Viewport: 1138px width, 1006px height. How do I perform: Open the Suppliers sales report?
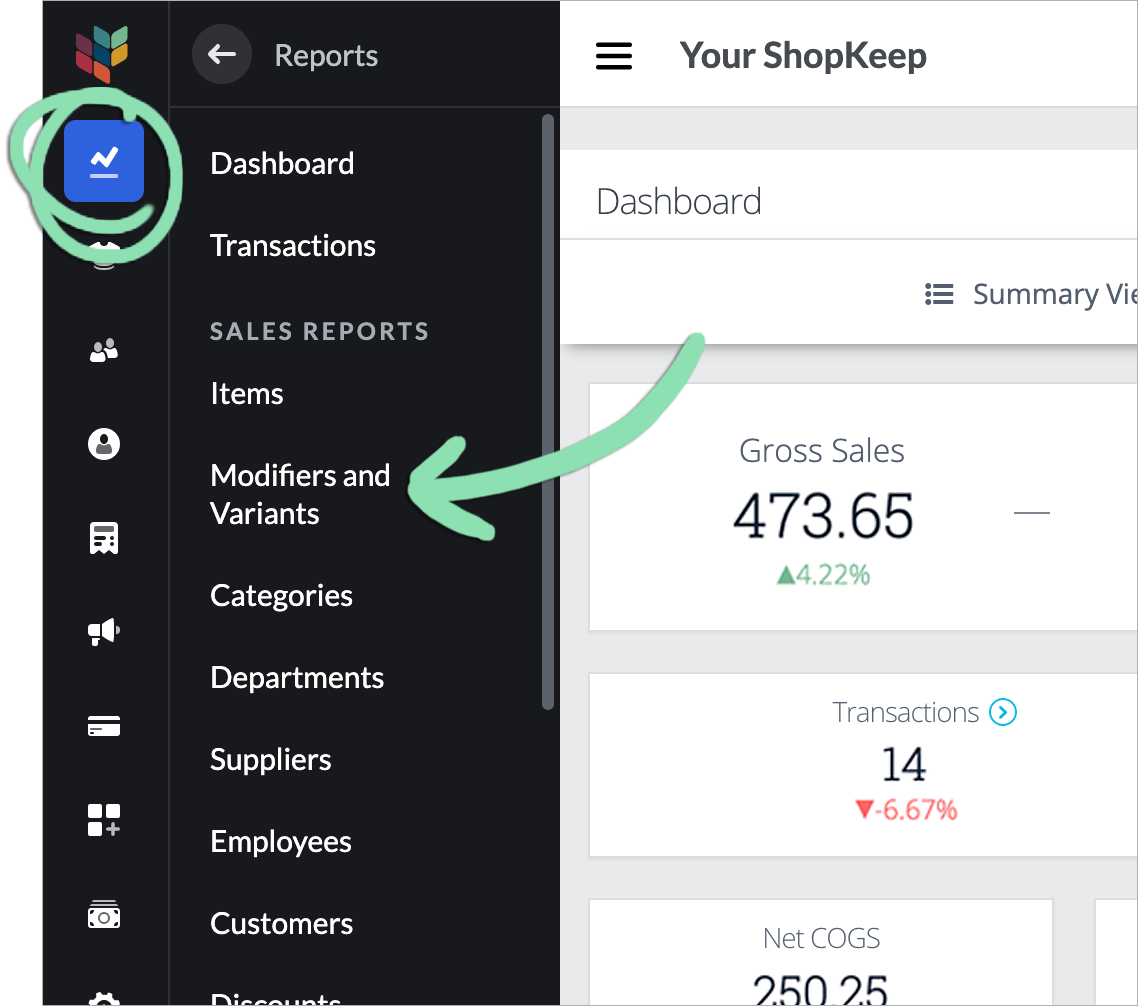[x=271, y=760]
